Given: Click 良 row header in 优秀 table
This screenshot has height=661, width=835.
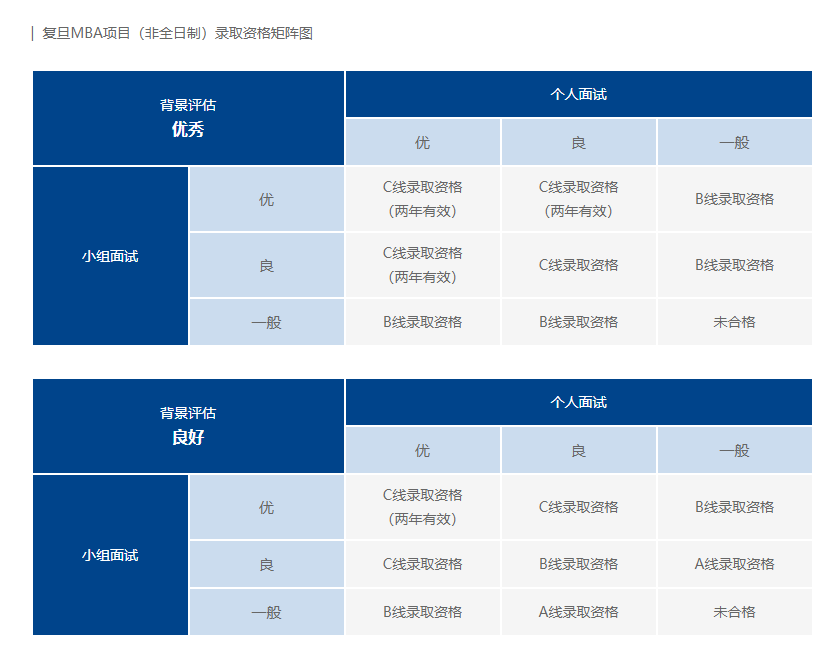Looking at the screenshot, I should point(266,265).
